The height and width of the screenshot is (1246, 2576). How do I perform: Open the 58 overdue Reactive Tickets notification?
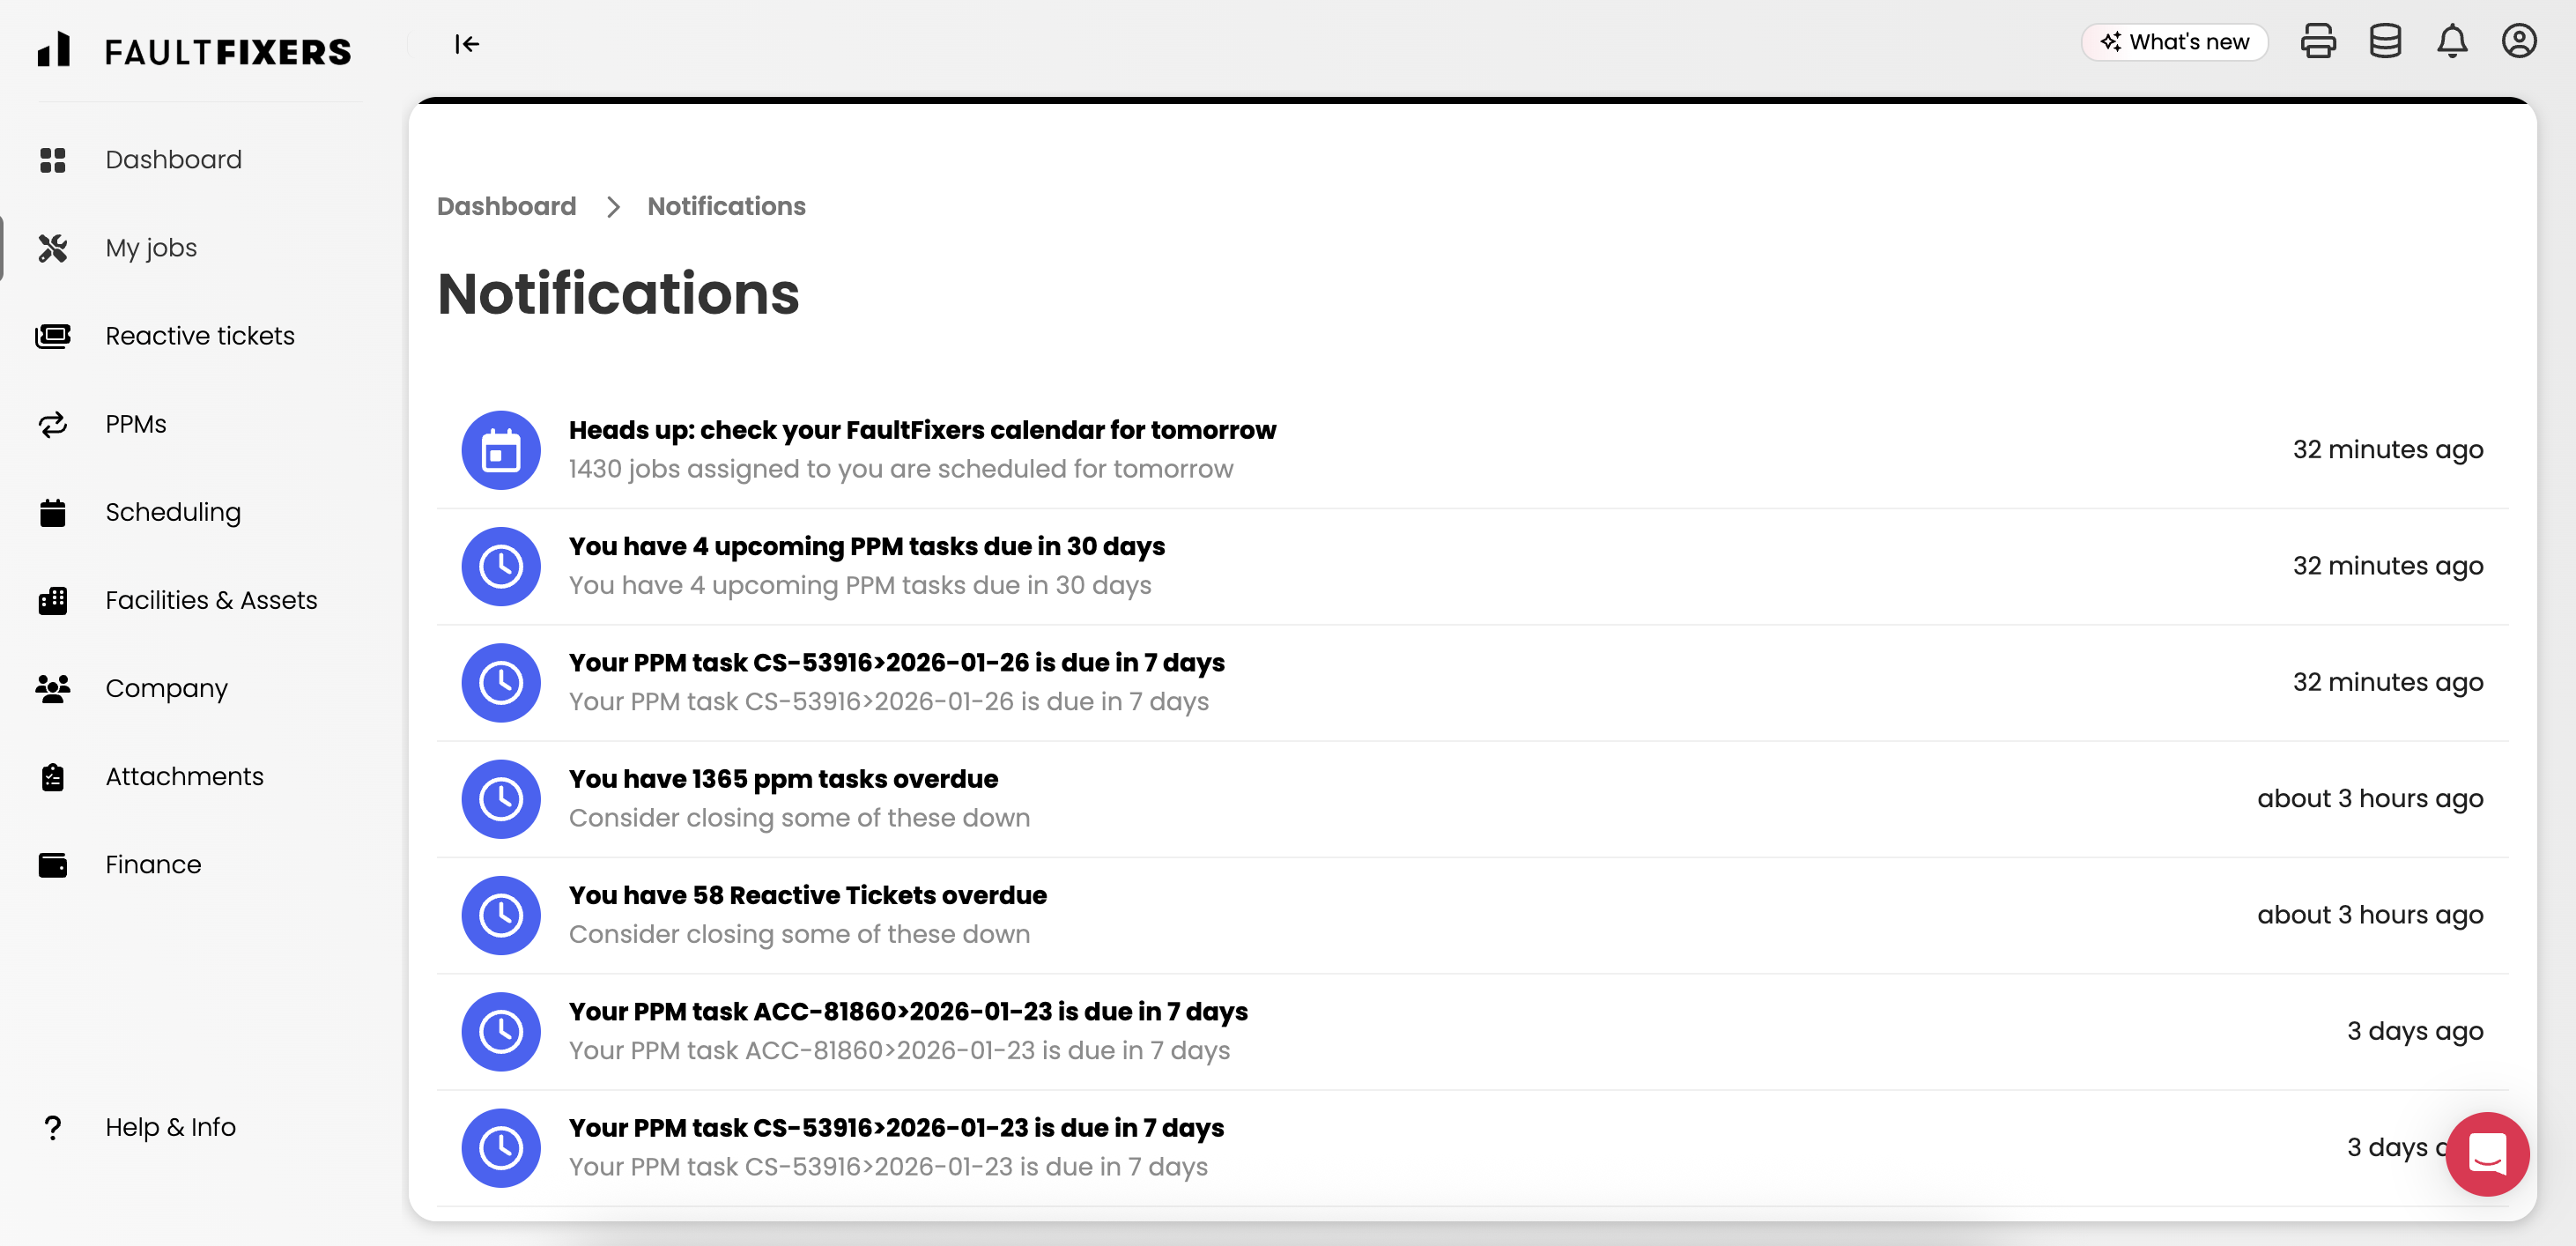(807, 895)
